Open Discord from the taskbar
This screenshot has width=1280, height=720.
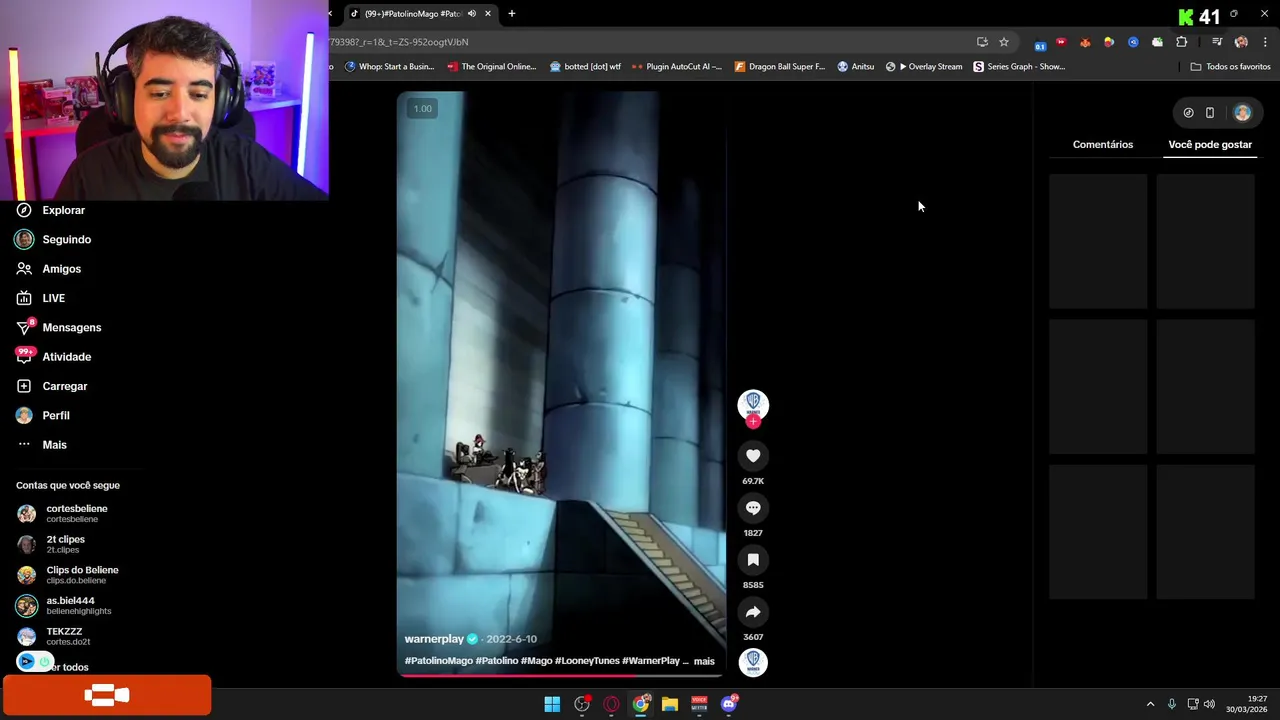point(729,704)
